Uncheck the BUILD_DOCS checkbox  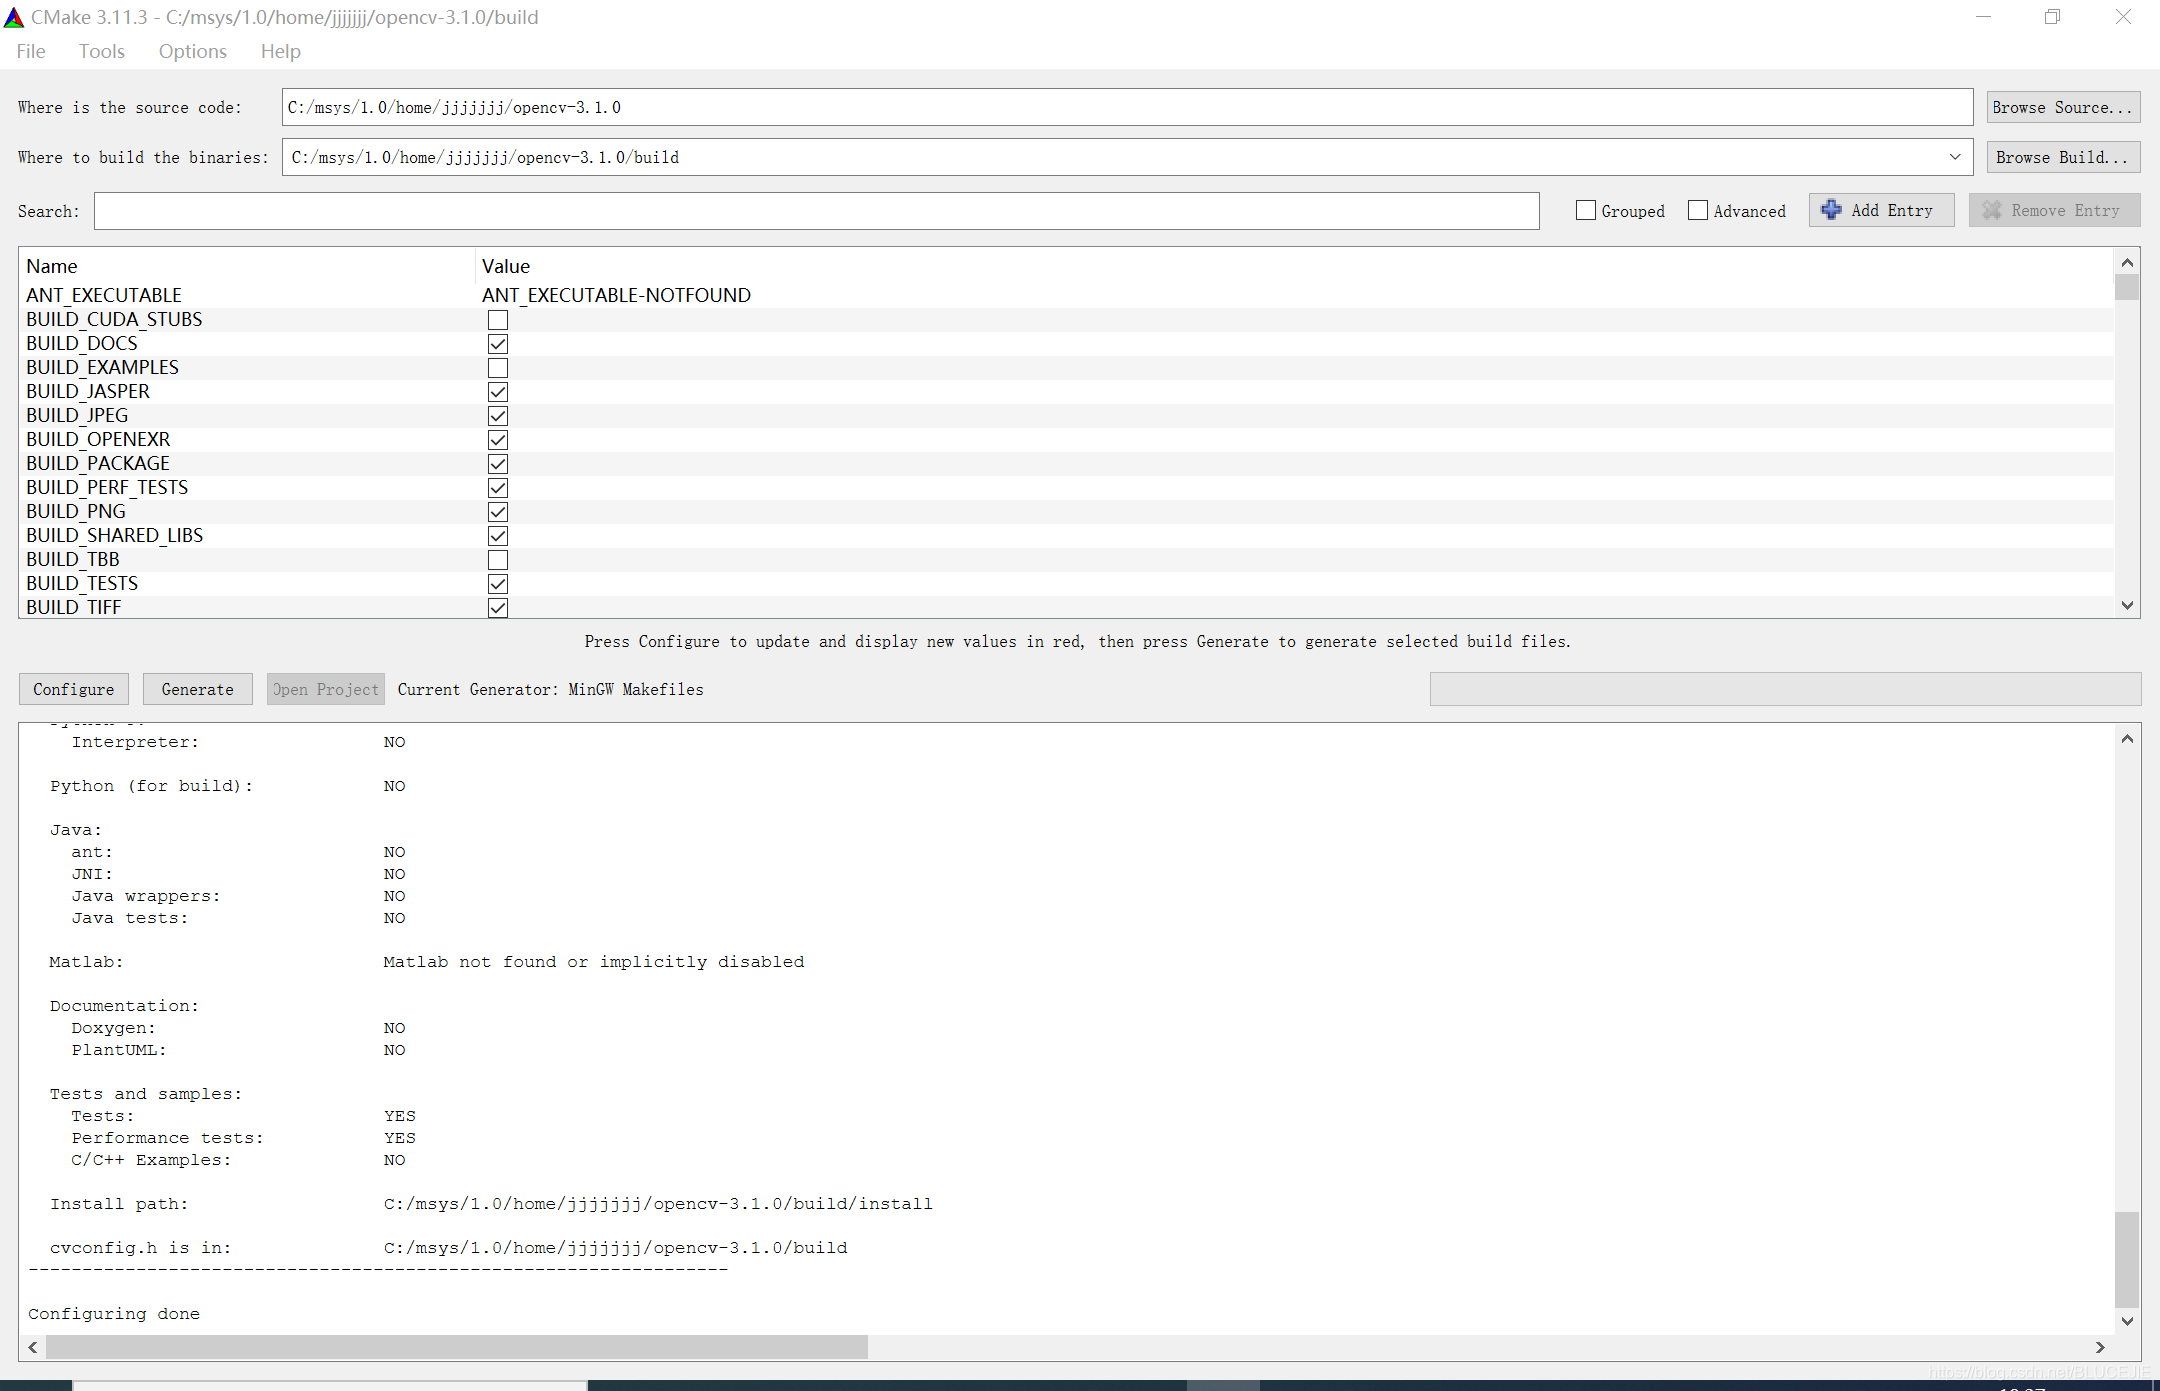point(498,344)
